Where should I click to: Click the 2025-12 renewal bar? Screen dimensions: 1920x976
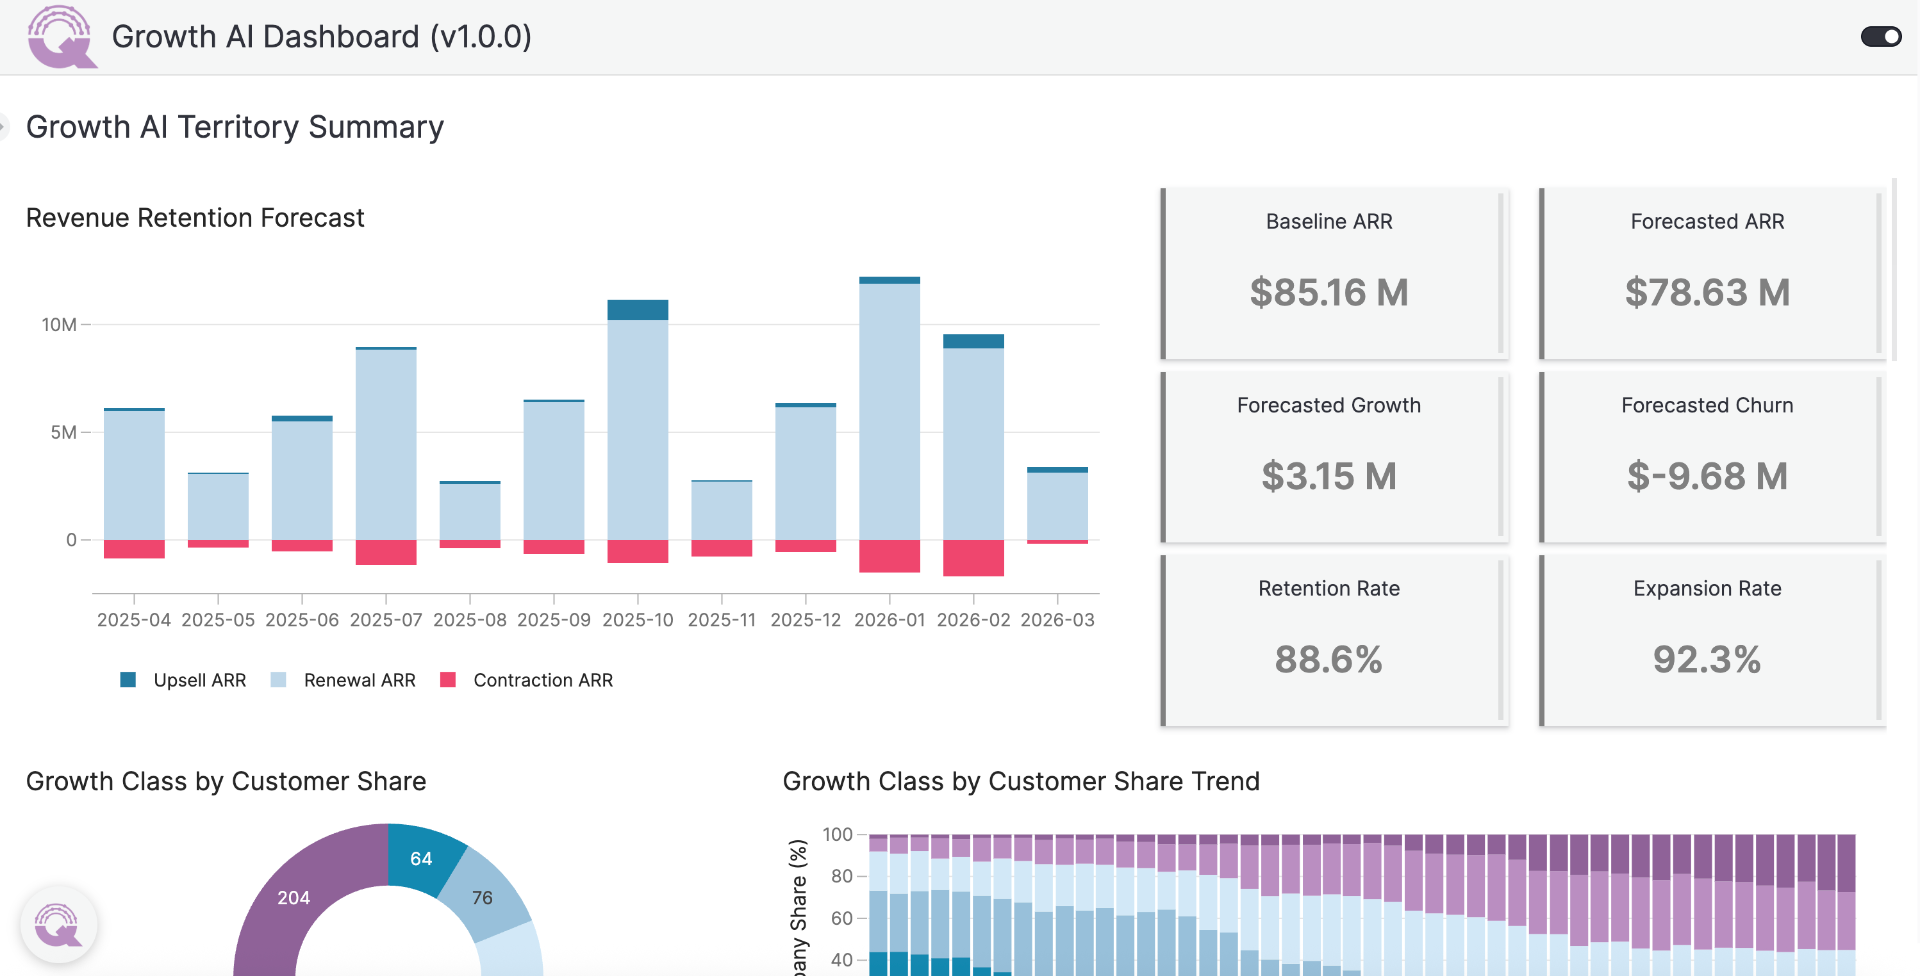[806, 473]
